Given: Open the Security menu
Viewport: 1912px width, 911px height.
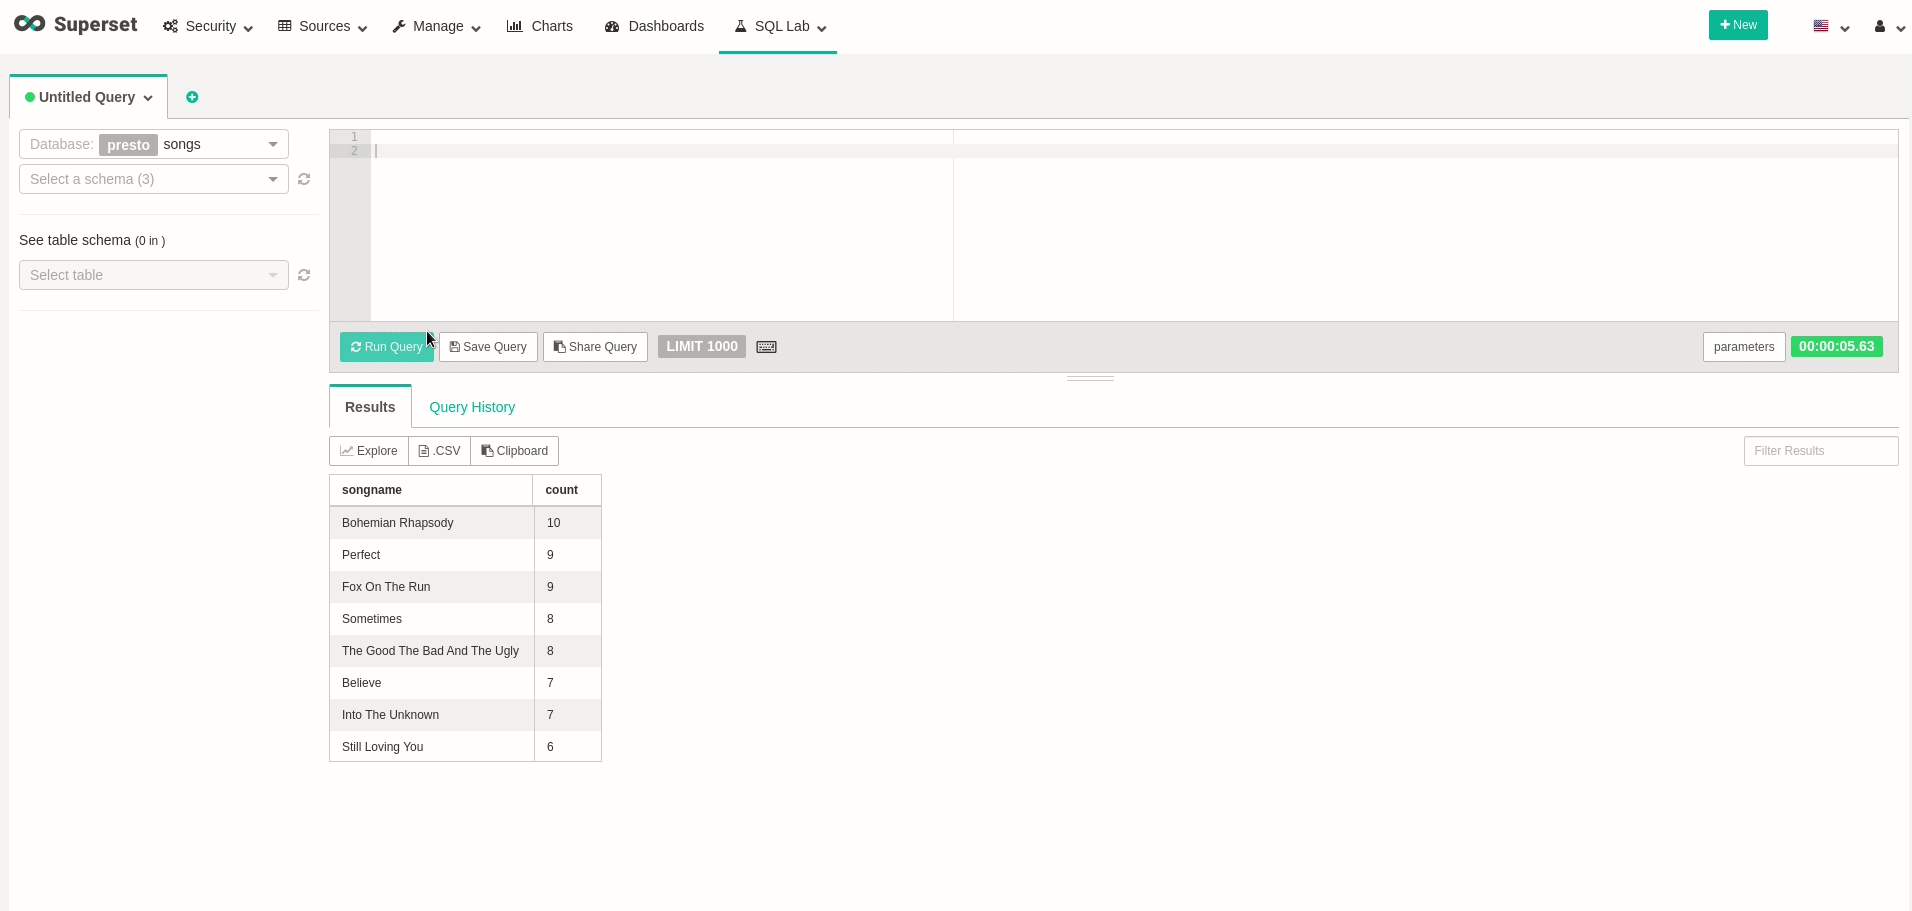Looking at the screenshot, I should 208,26.
